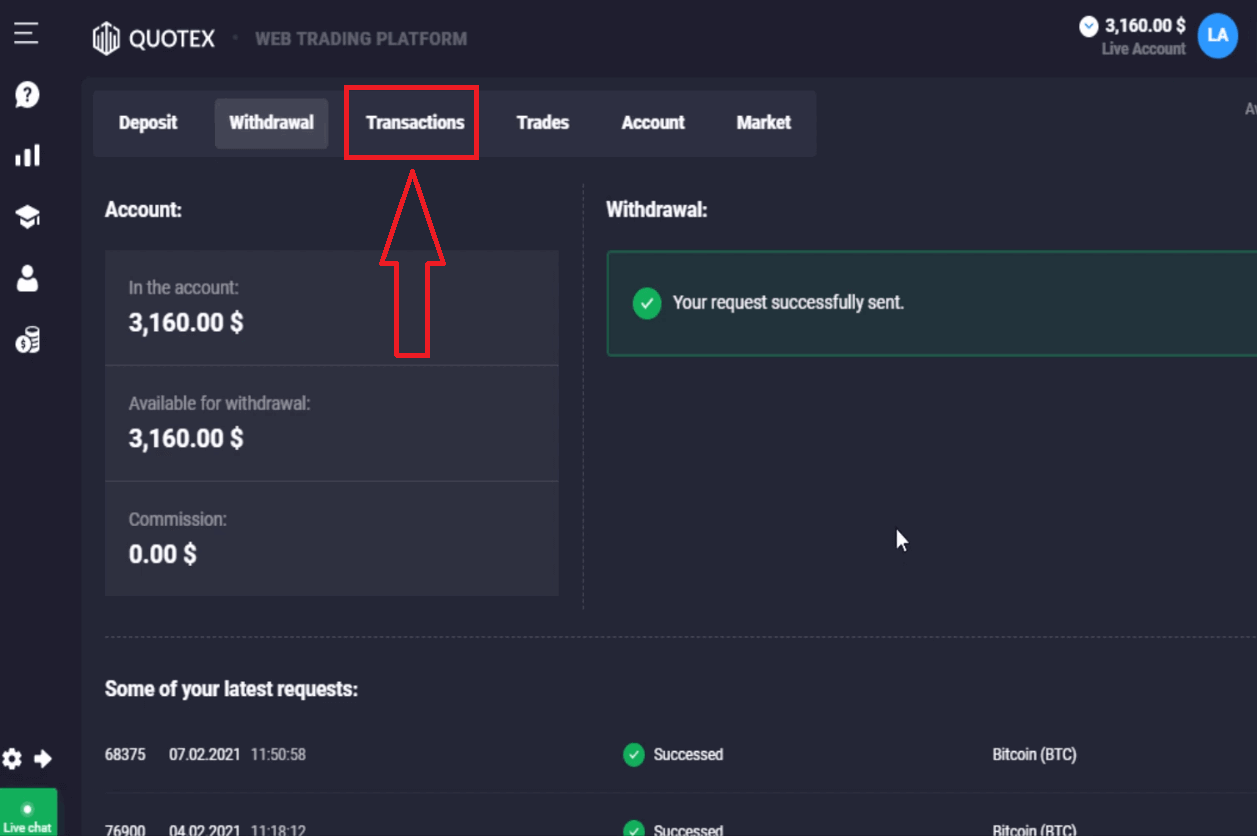Click the logout arrow icon

(42, 759)
